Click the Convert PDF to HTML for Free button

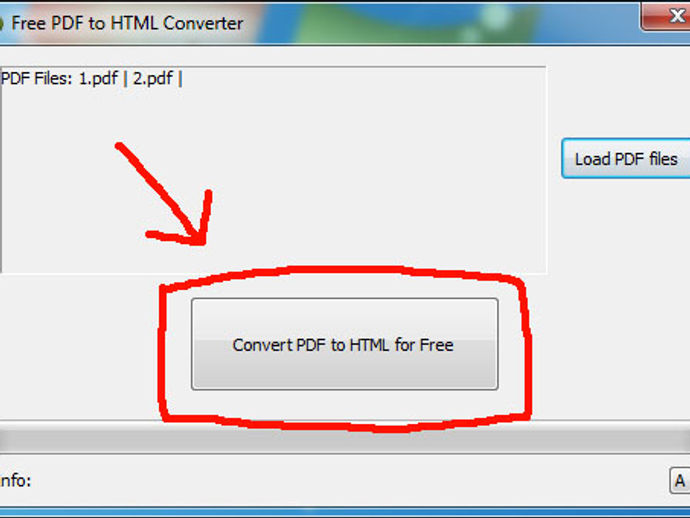click(x=345, y=344)
